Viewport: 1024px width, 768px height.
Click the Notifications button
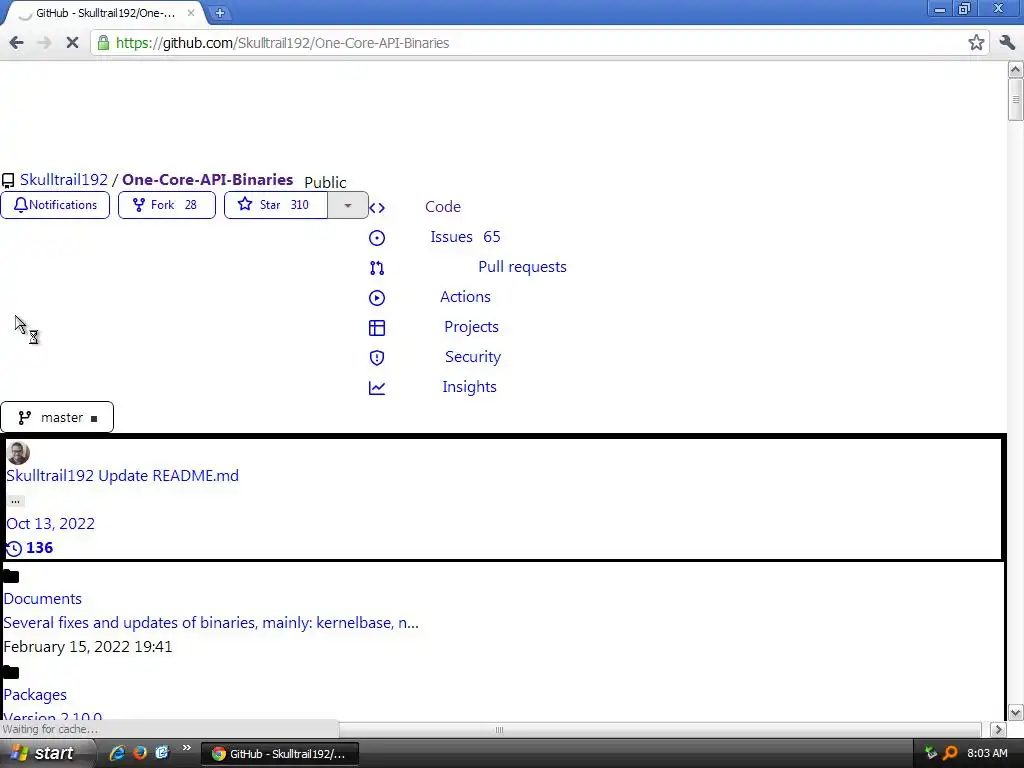click(55, 205)
